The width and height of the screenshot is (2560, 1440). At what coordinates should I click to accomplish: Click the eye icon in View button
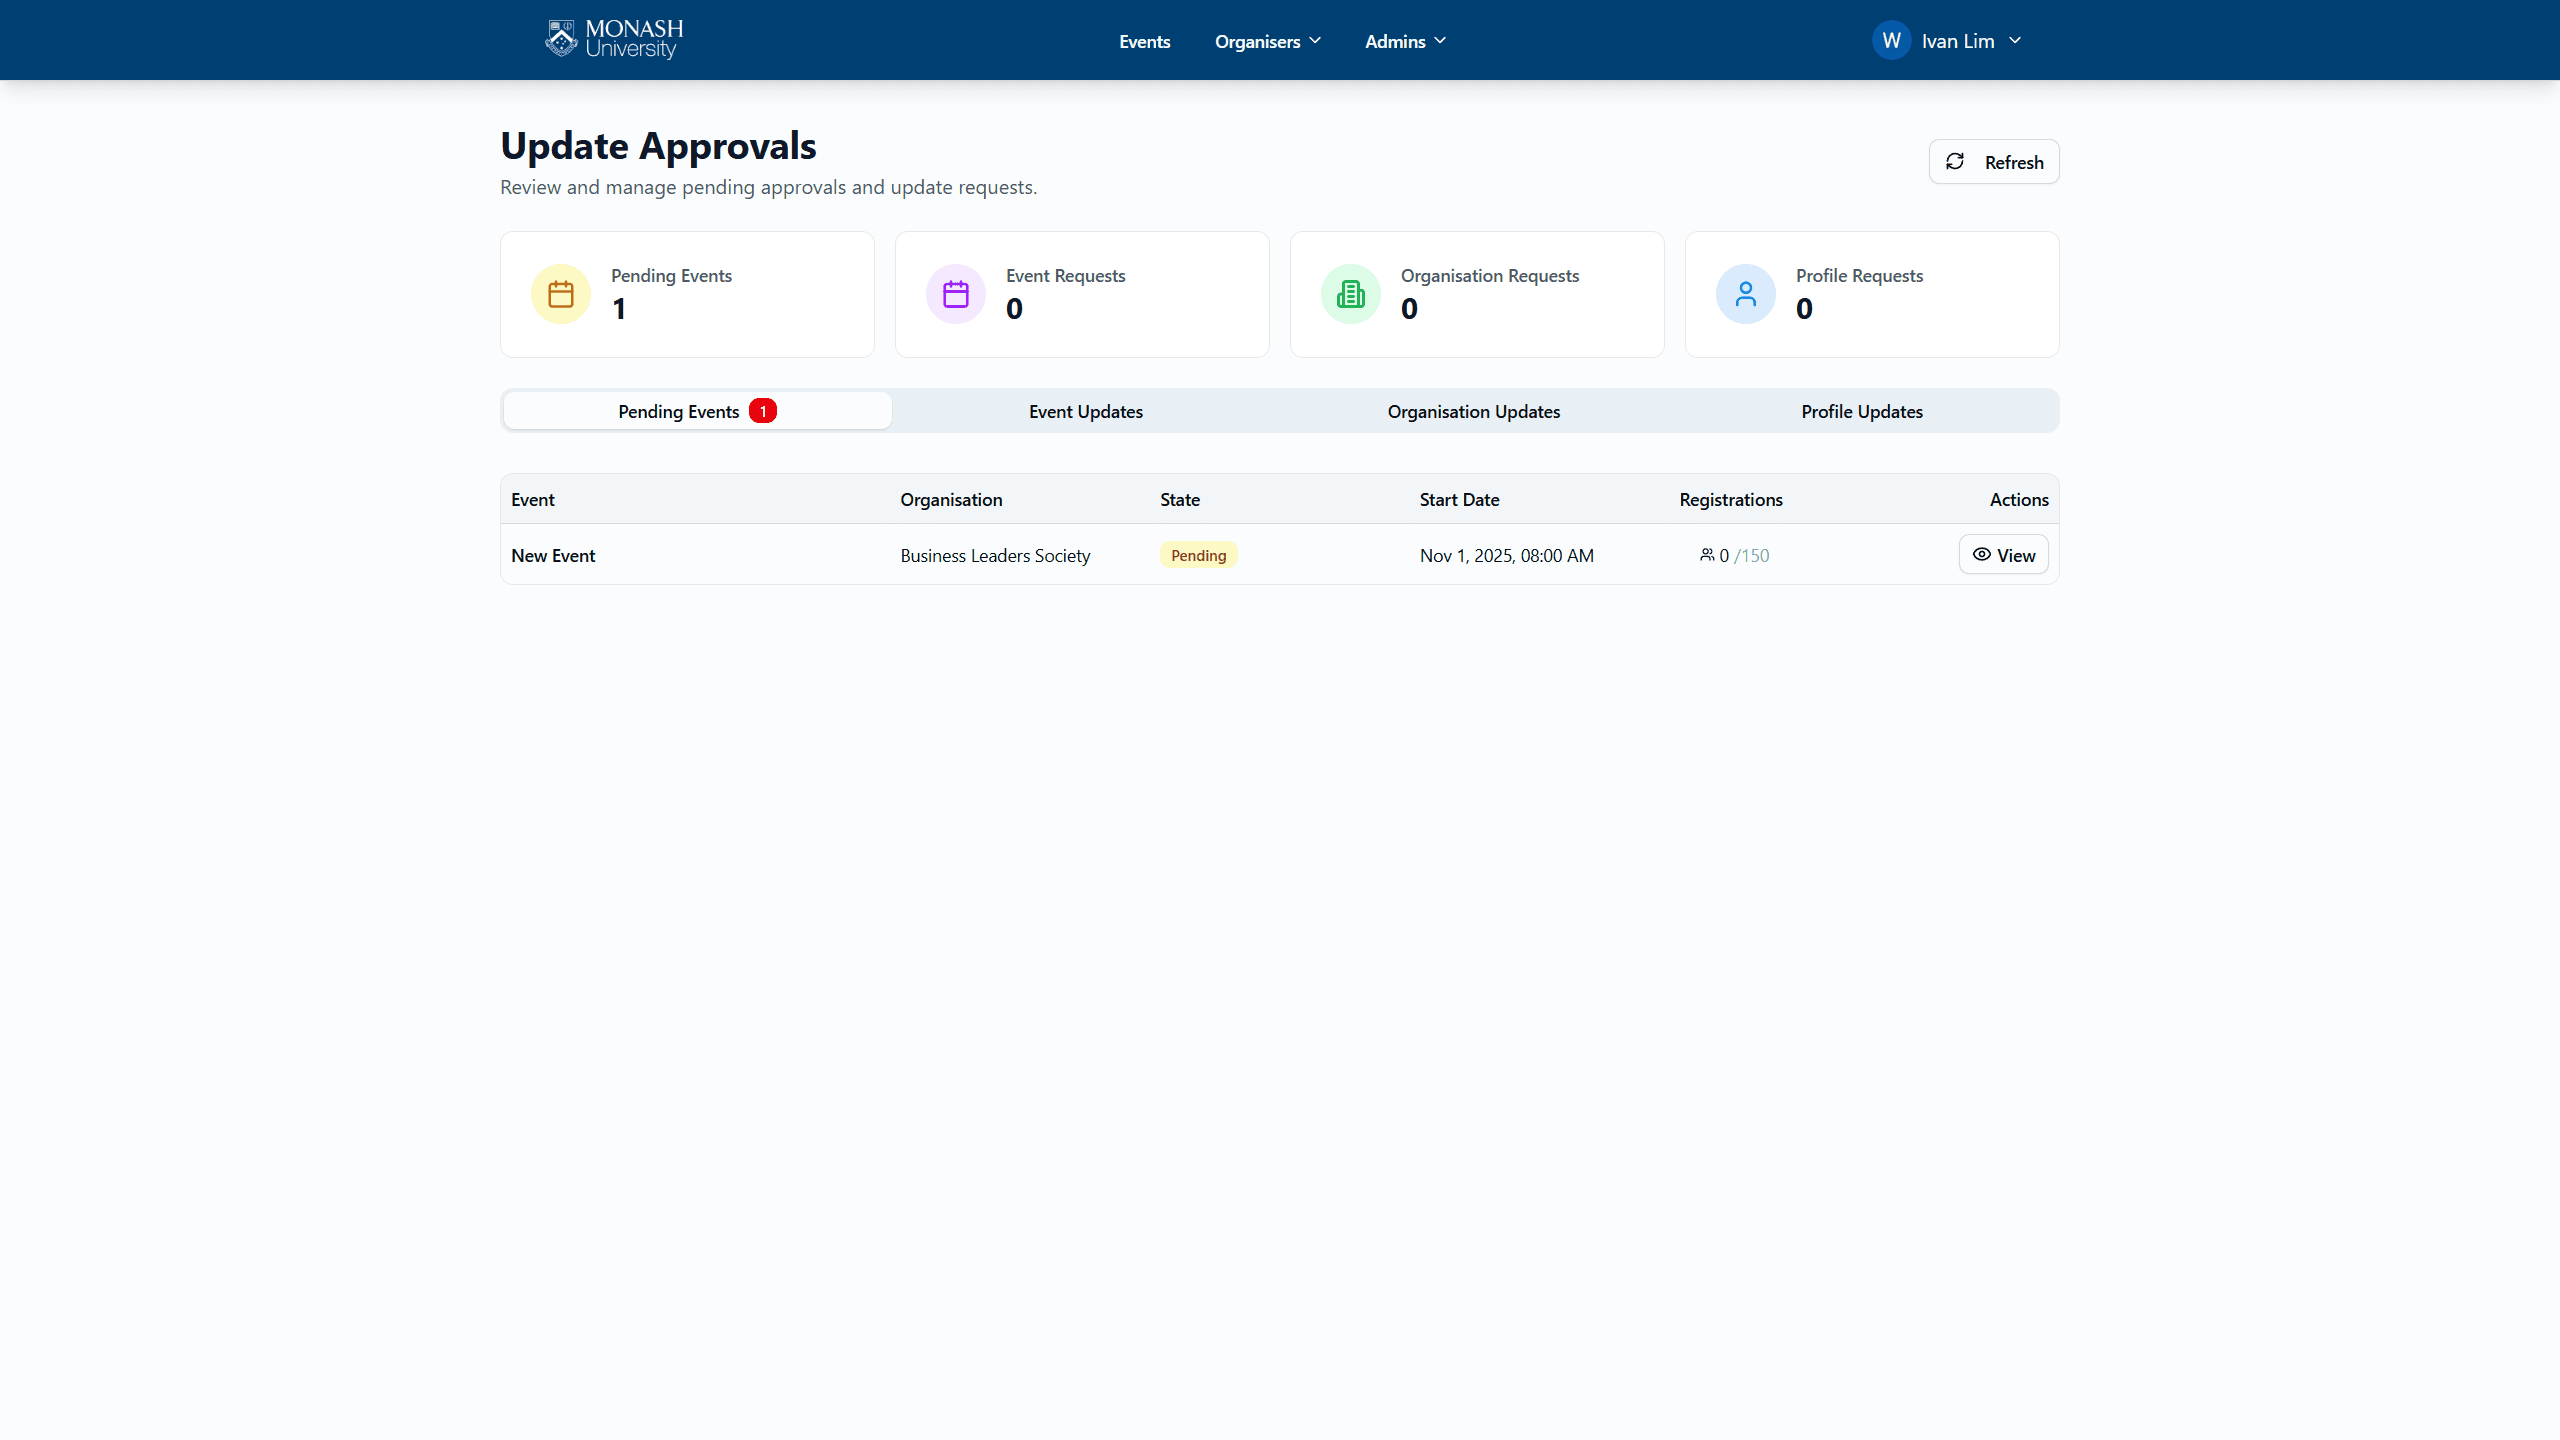coord(1981,555)
